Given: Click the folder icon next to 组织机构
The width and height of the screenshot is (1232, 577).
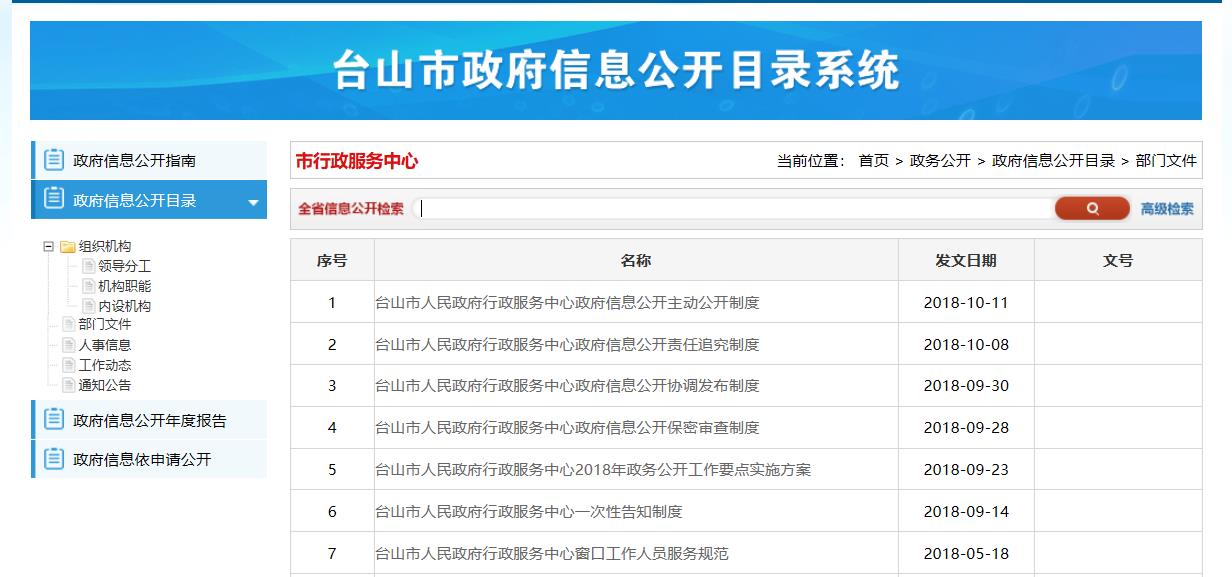Looking at the screenshot, I should point(67,246).
